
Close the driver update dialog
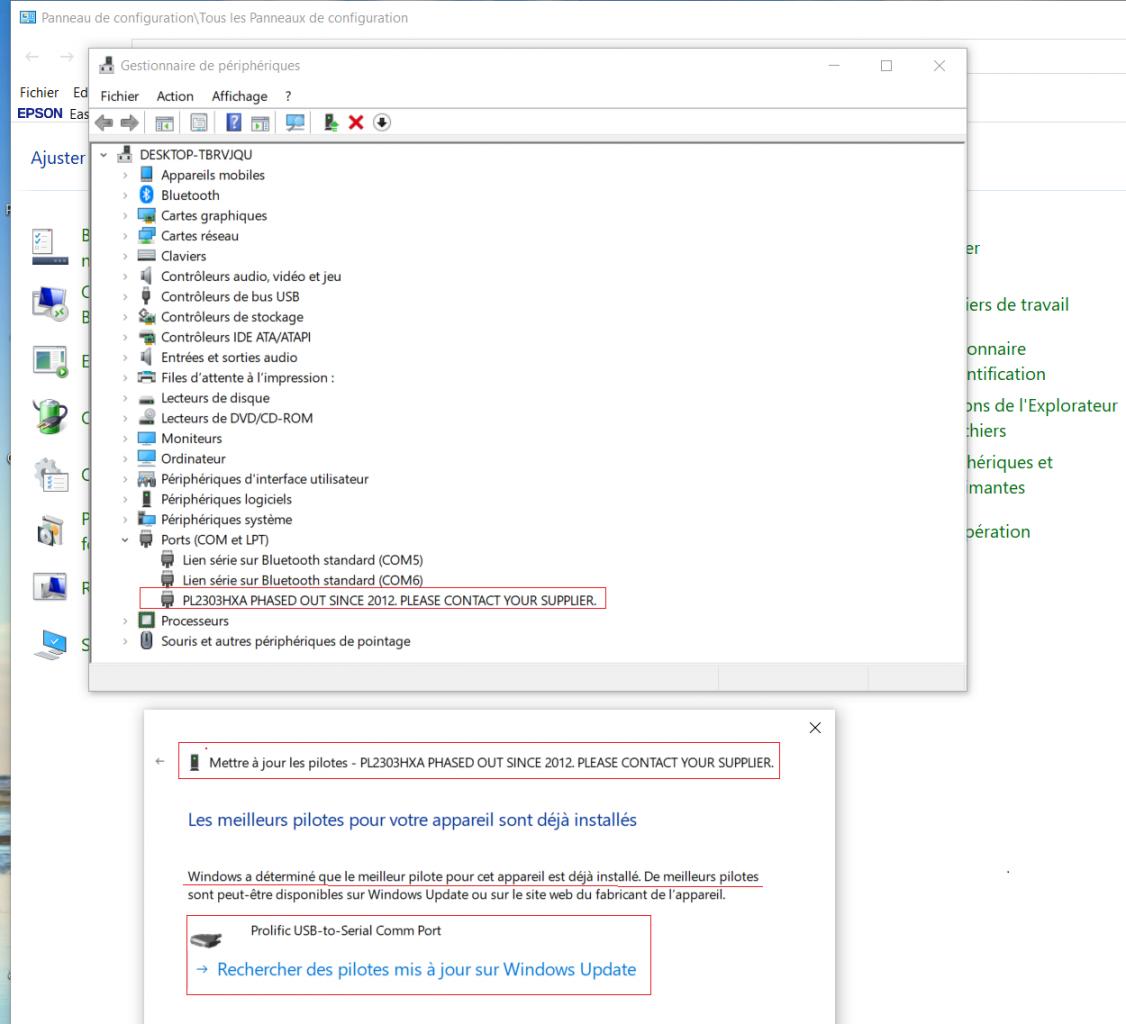[x=815, y=727]
